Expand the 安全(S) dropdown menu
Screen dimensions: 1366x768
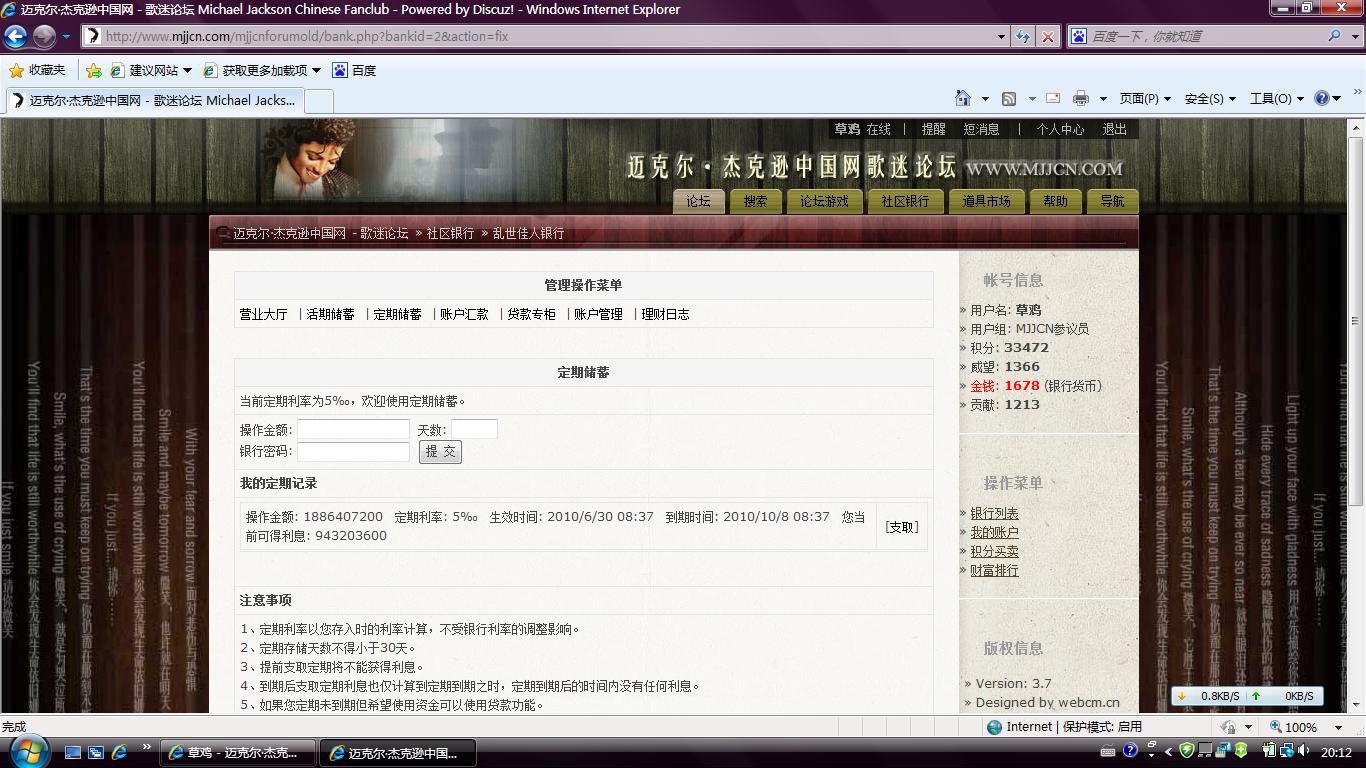(x=1209, y=98)
